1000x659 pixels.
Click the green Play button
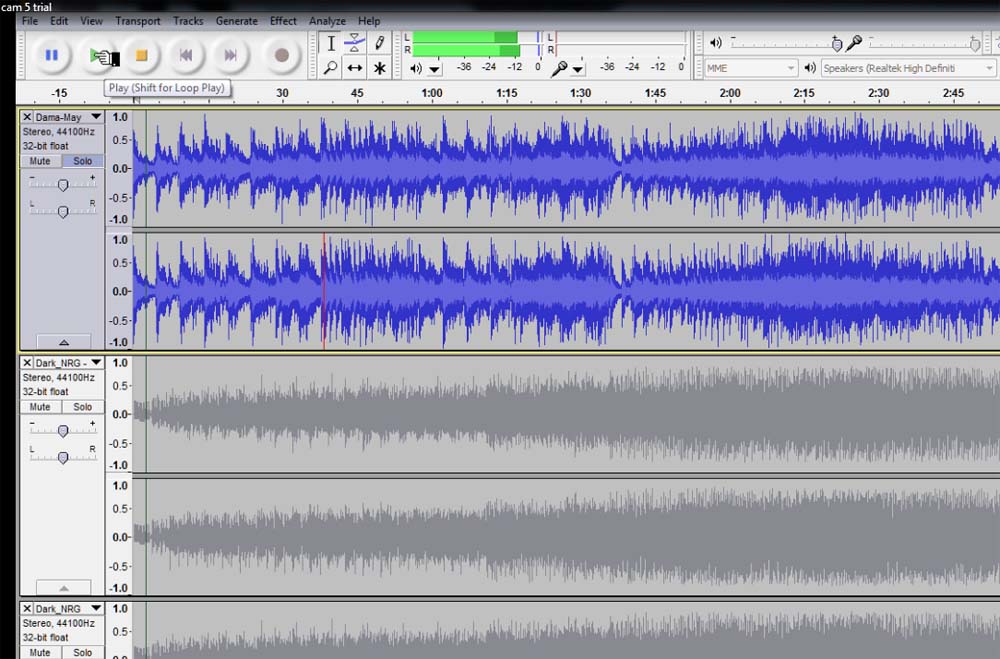coord(97,56)
